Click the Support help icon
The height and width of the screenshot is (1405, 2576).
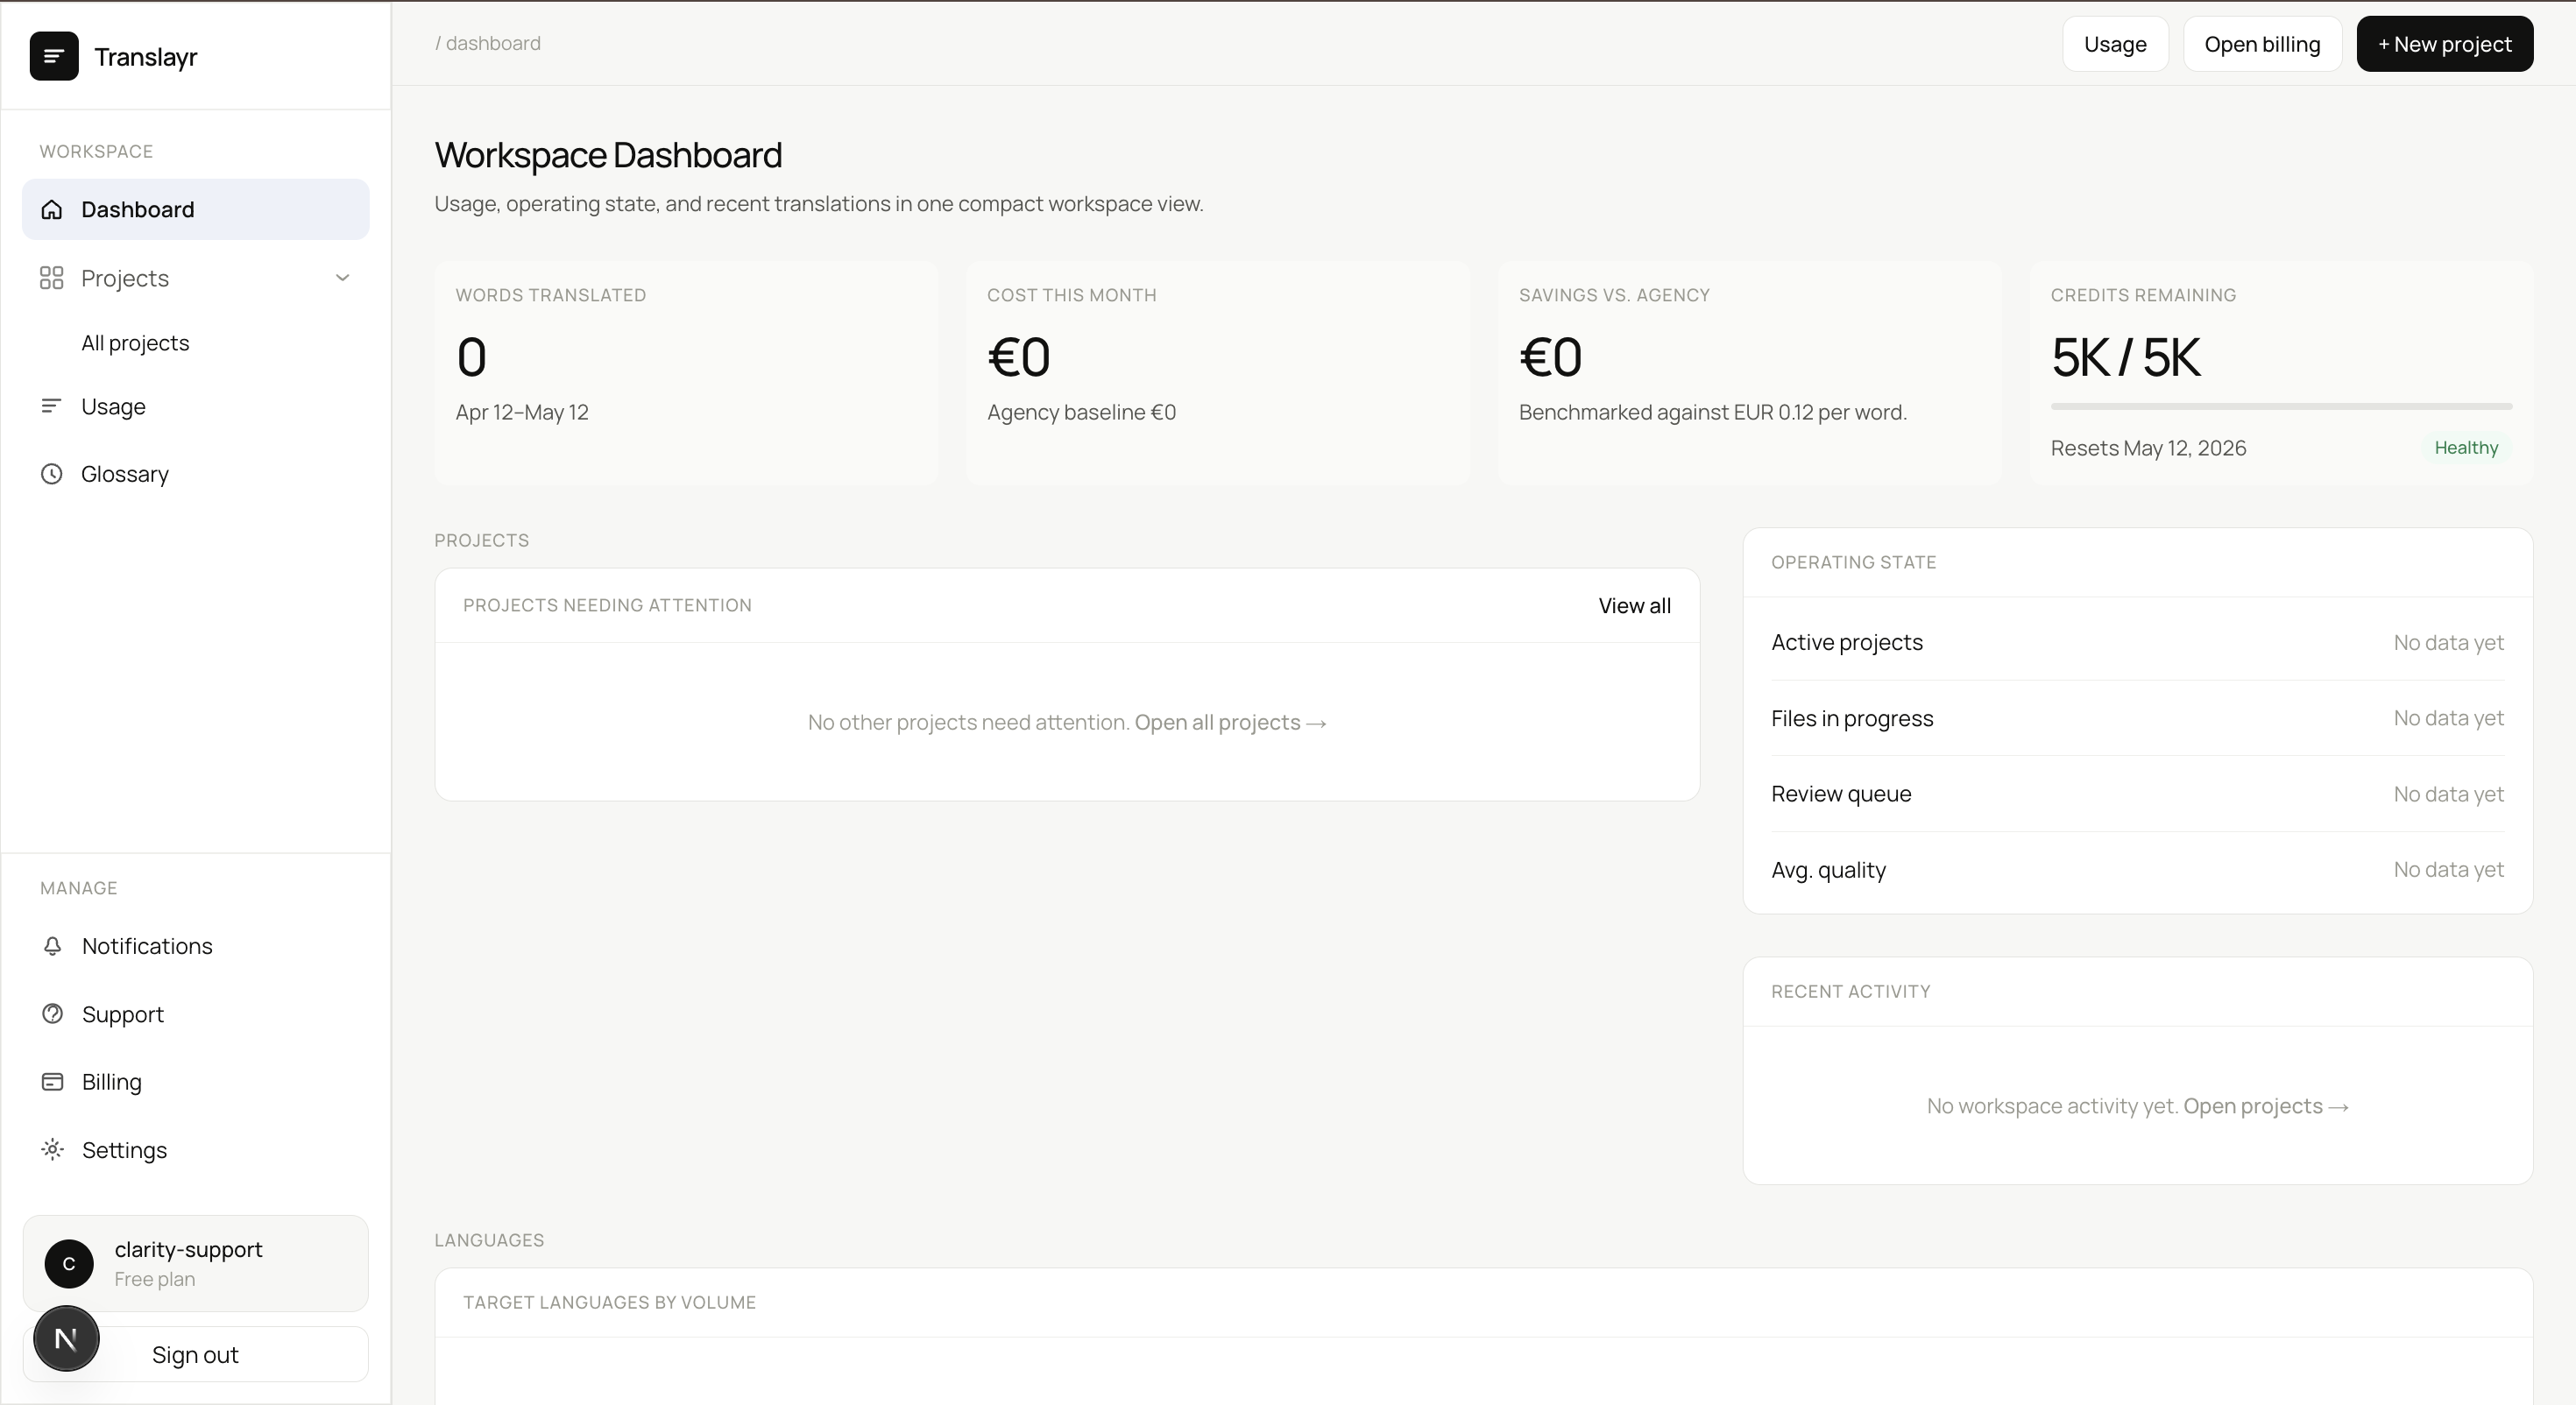tap(53, 1014)
